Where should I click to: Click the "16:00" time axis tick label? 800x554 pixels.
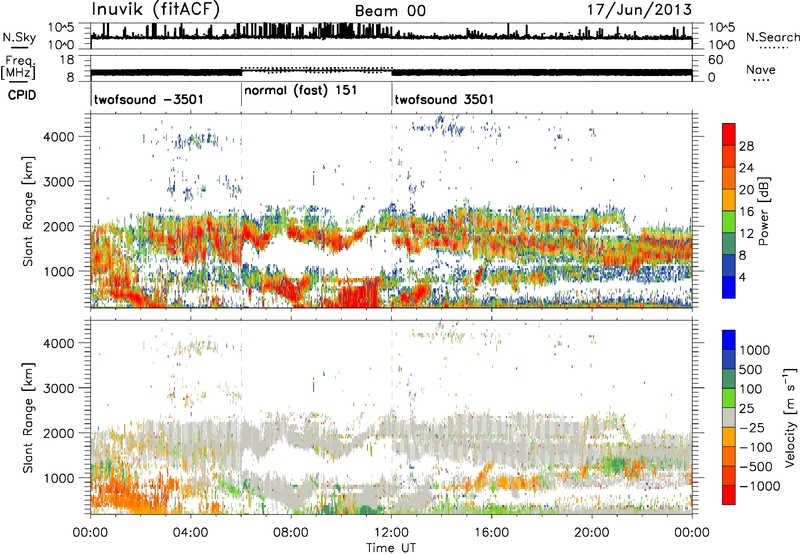491,533
